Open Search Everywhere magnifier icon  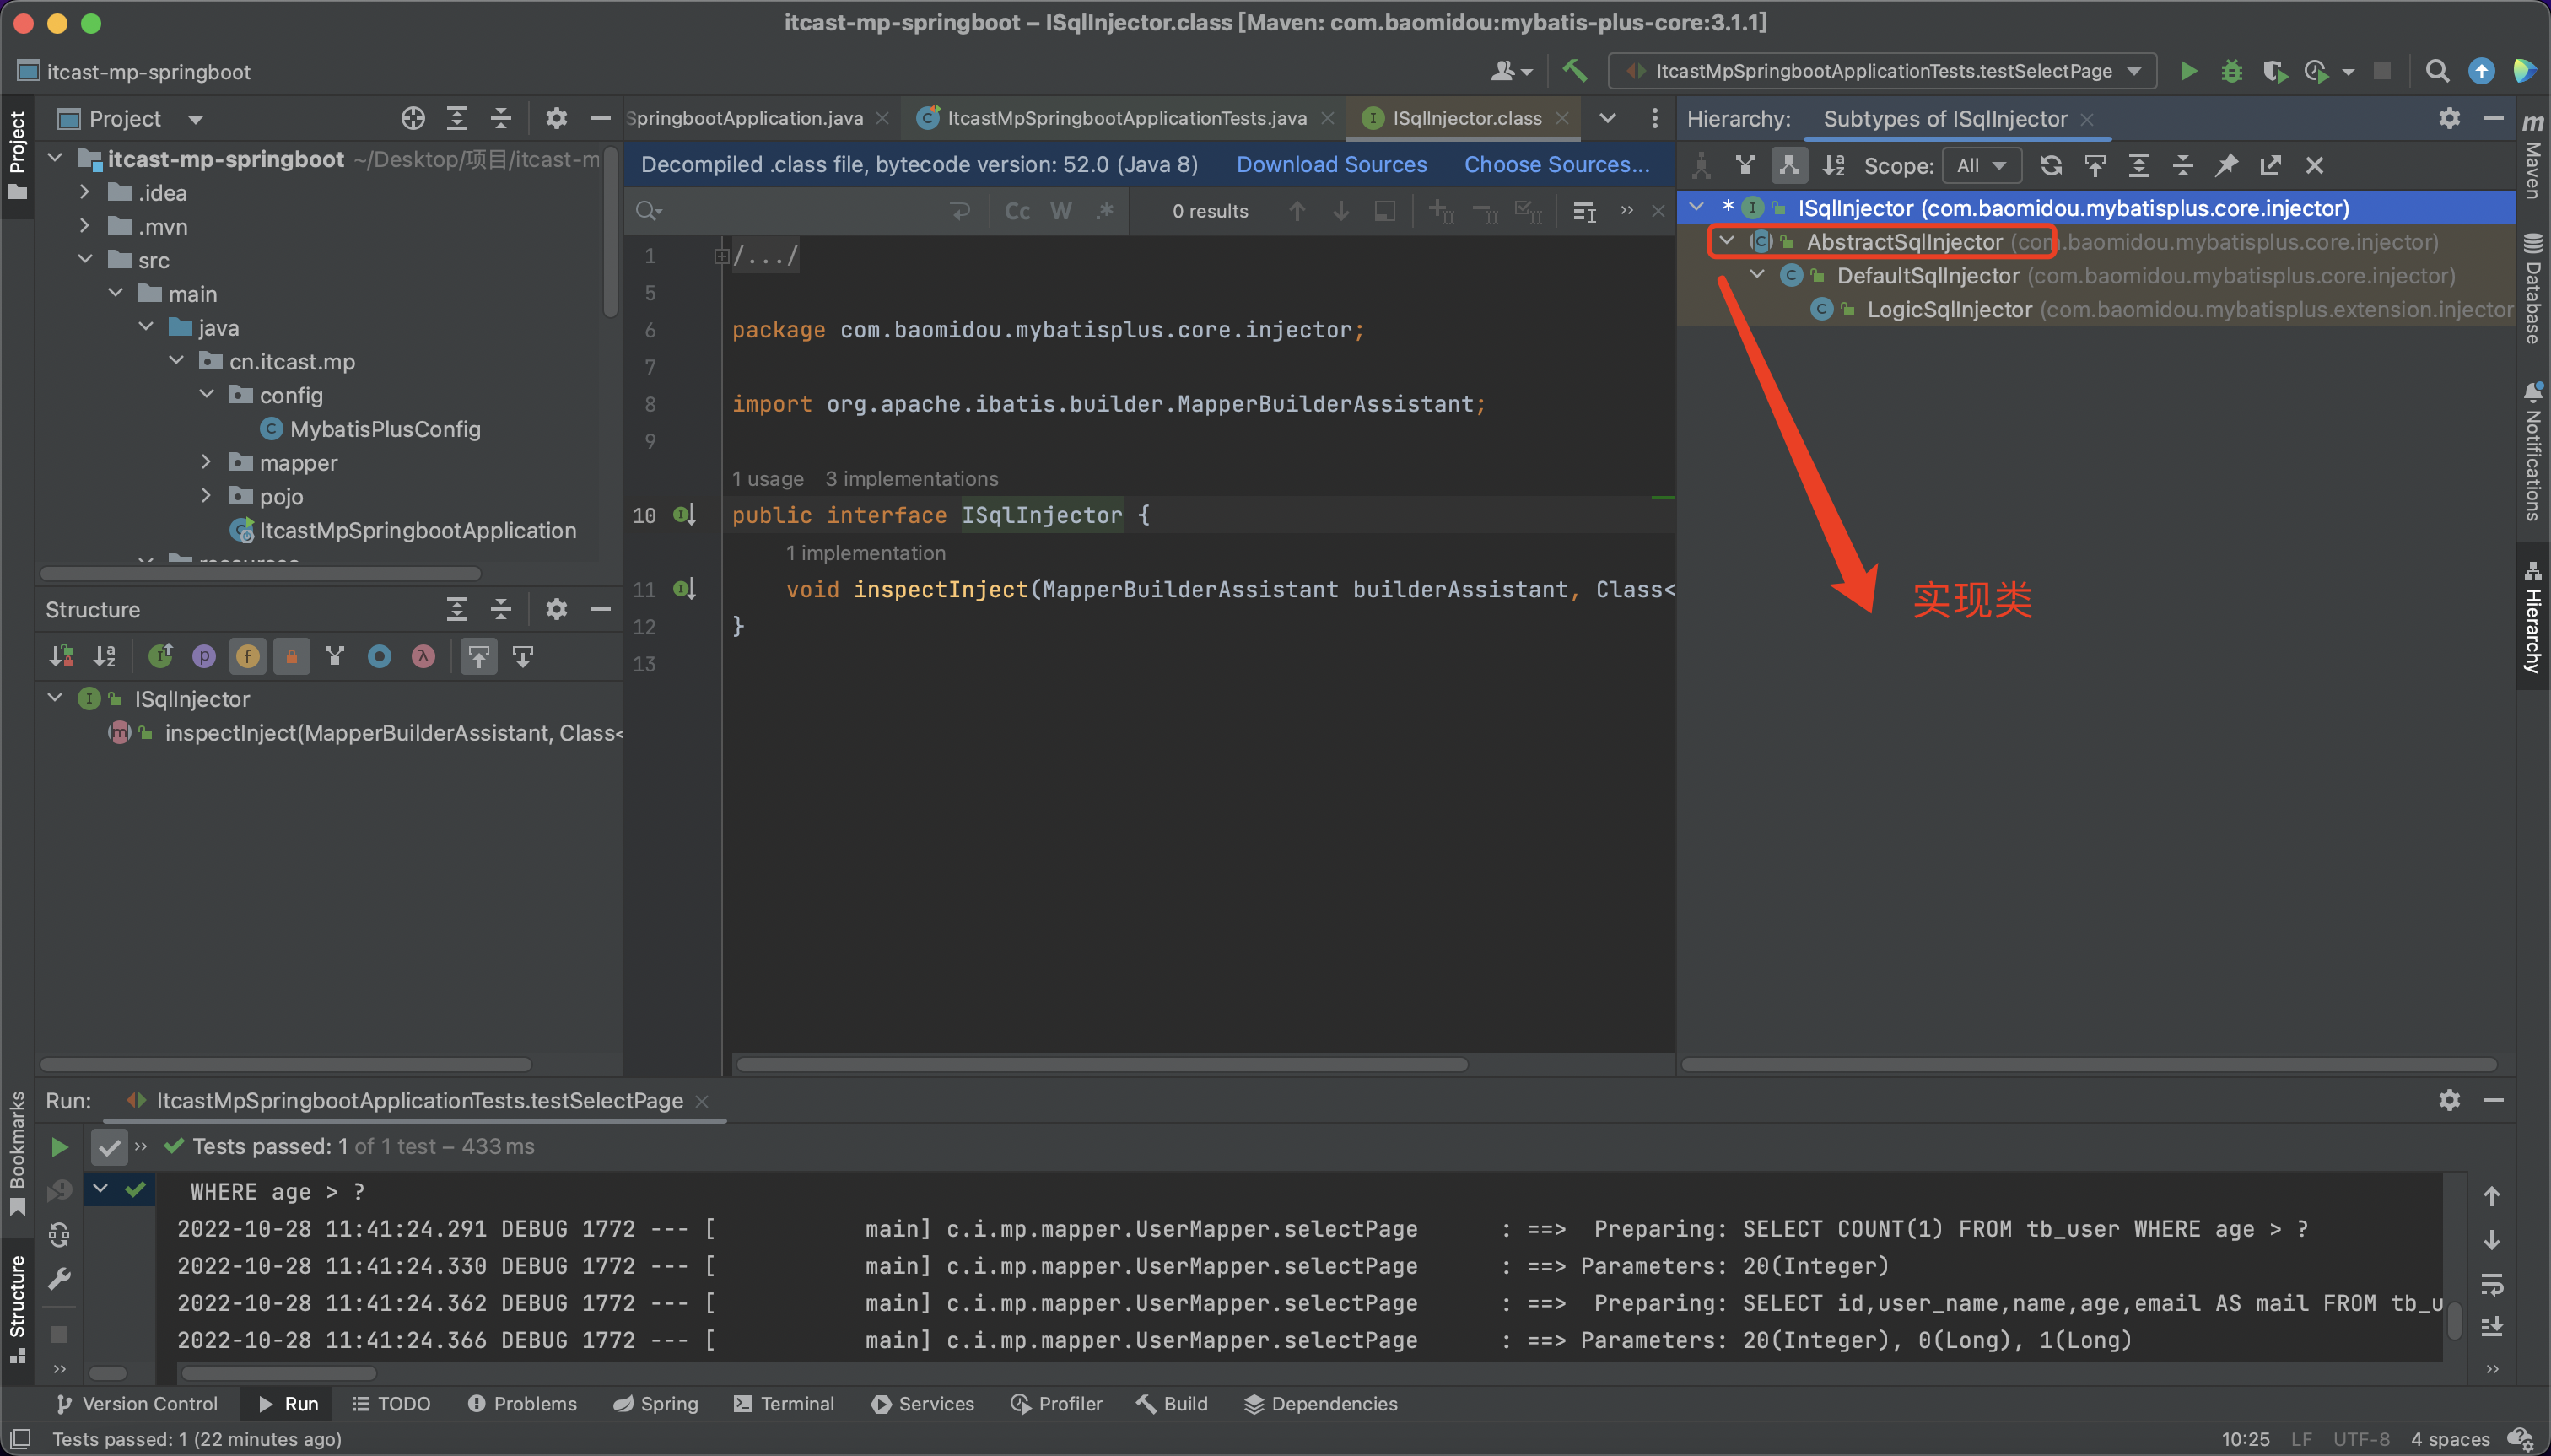[2437, 71]
